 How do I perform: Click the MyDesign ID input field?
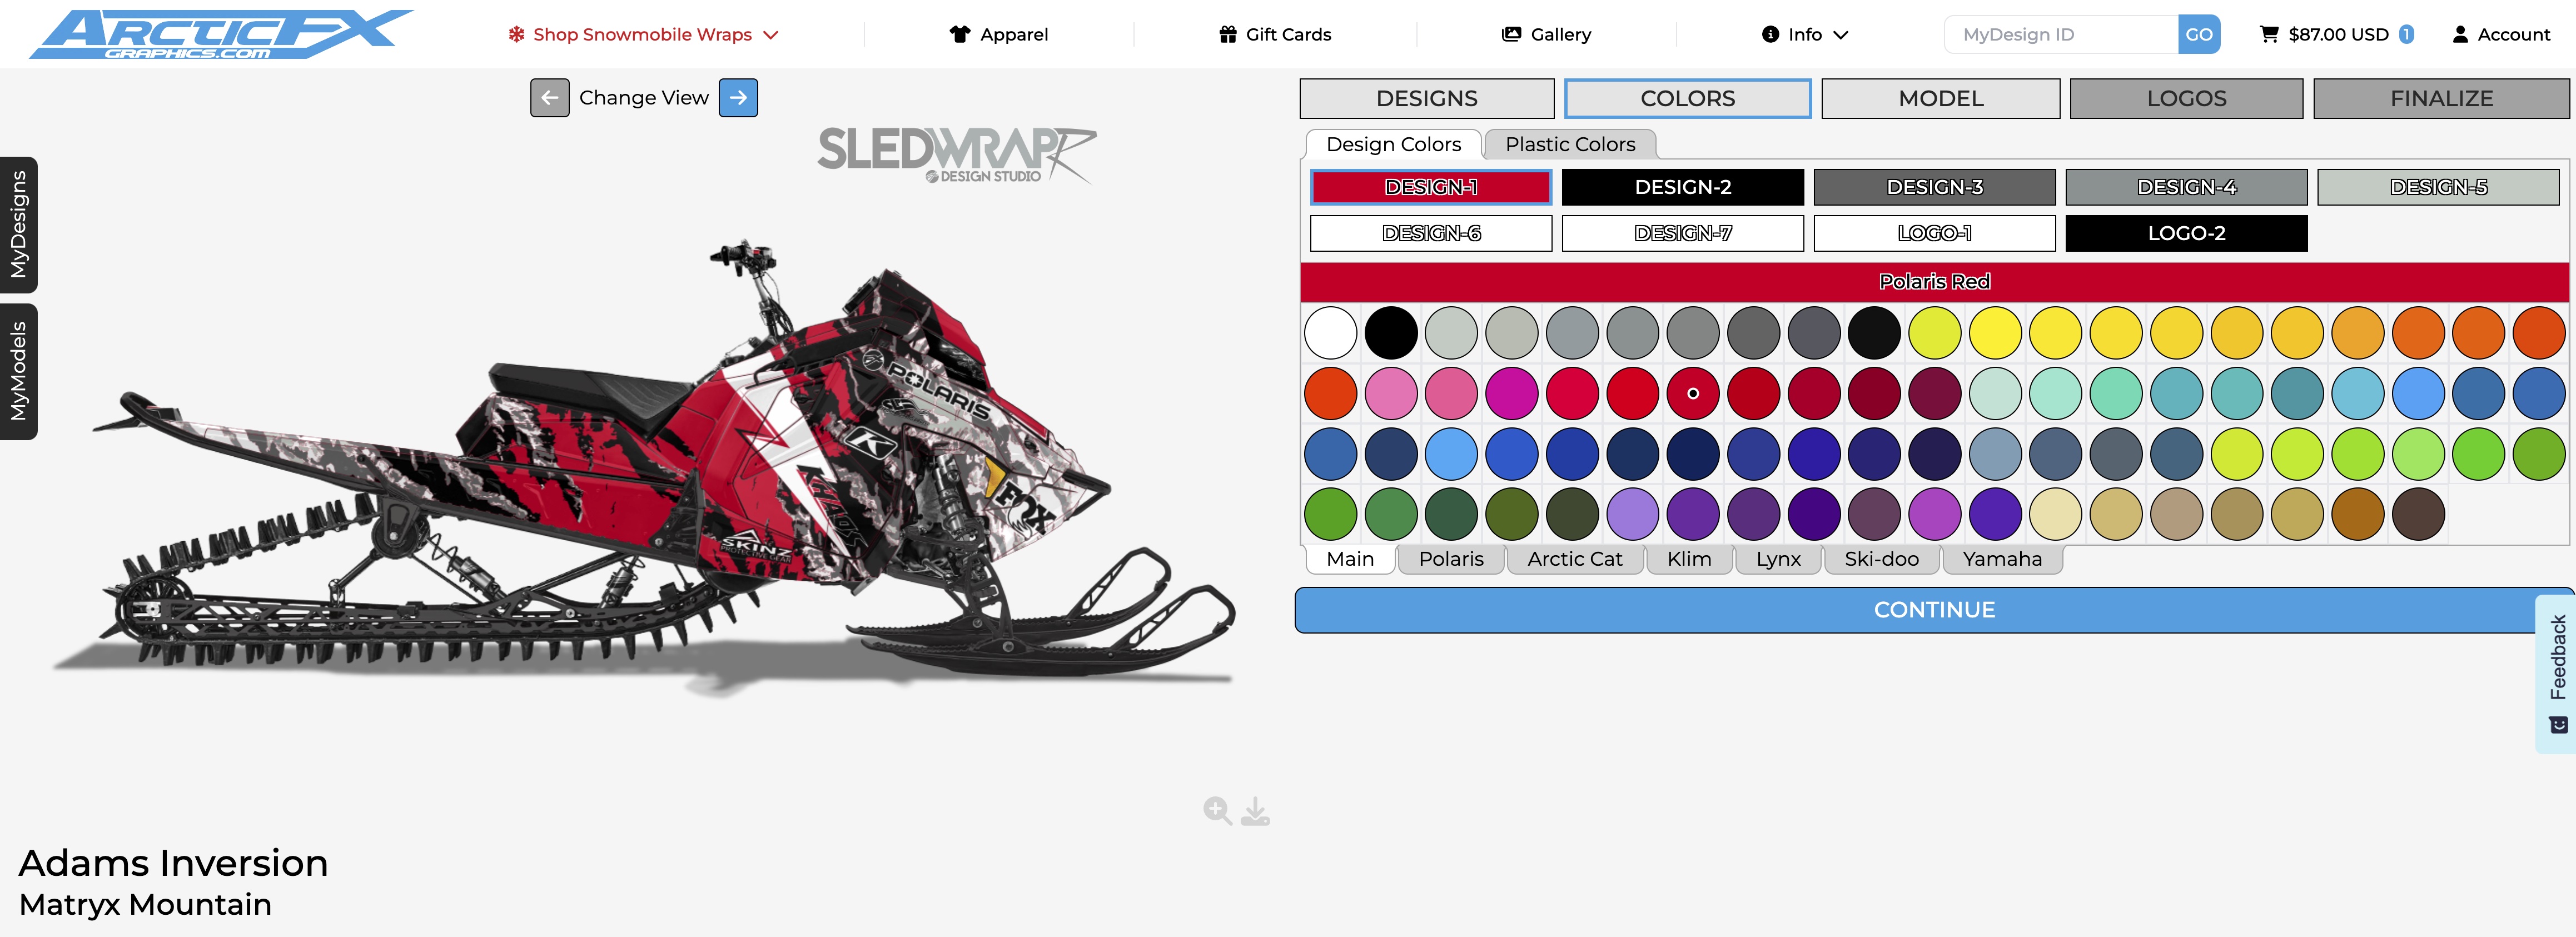click(2061, 34)
